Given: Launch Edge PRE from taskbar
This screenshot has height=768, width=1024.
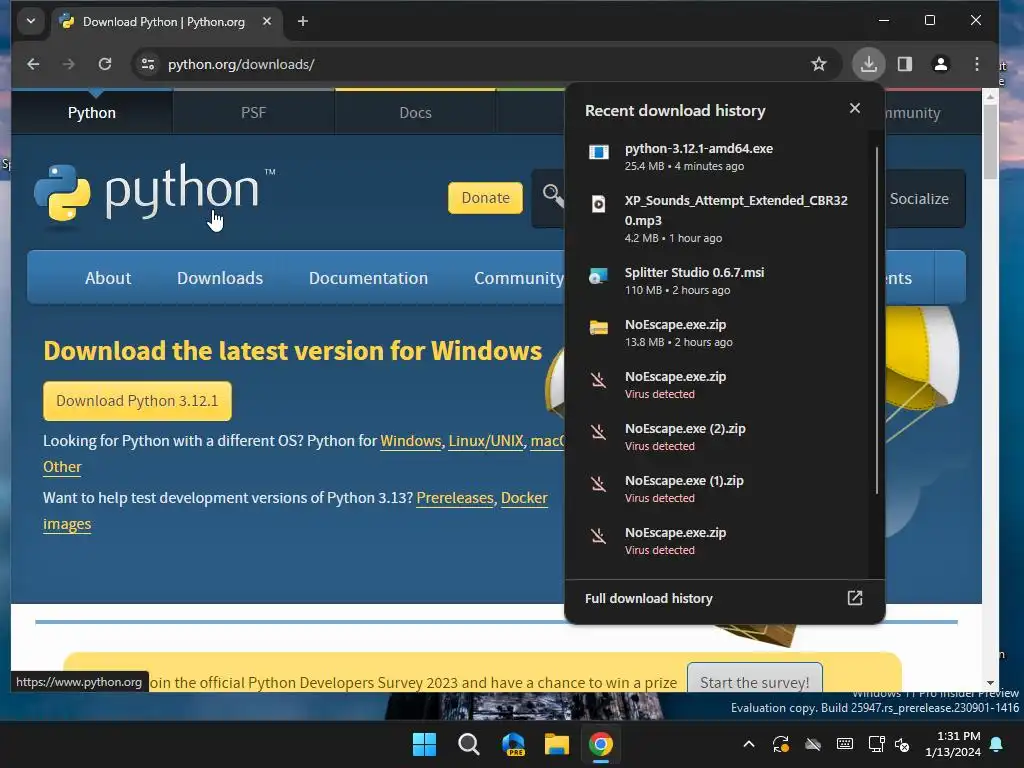Looking at the screenshot, I should point(513,744).
